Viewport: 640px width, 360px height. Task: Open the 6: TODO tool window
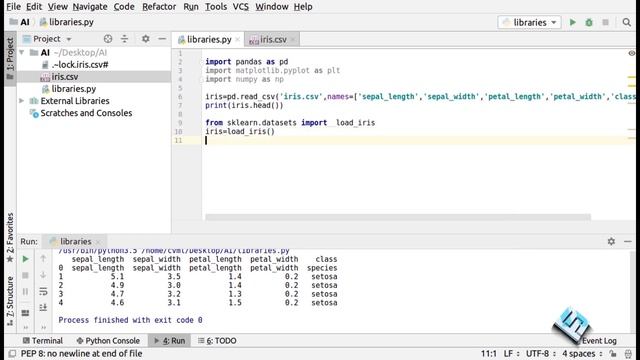click(217, 340)
